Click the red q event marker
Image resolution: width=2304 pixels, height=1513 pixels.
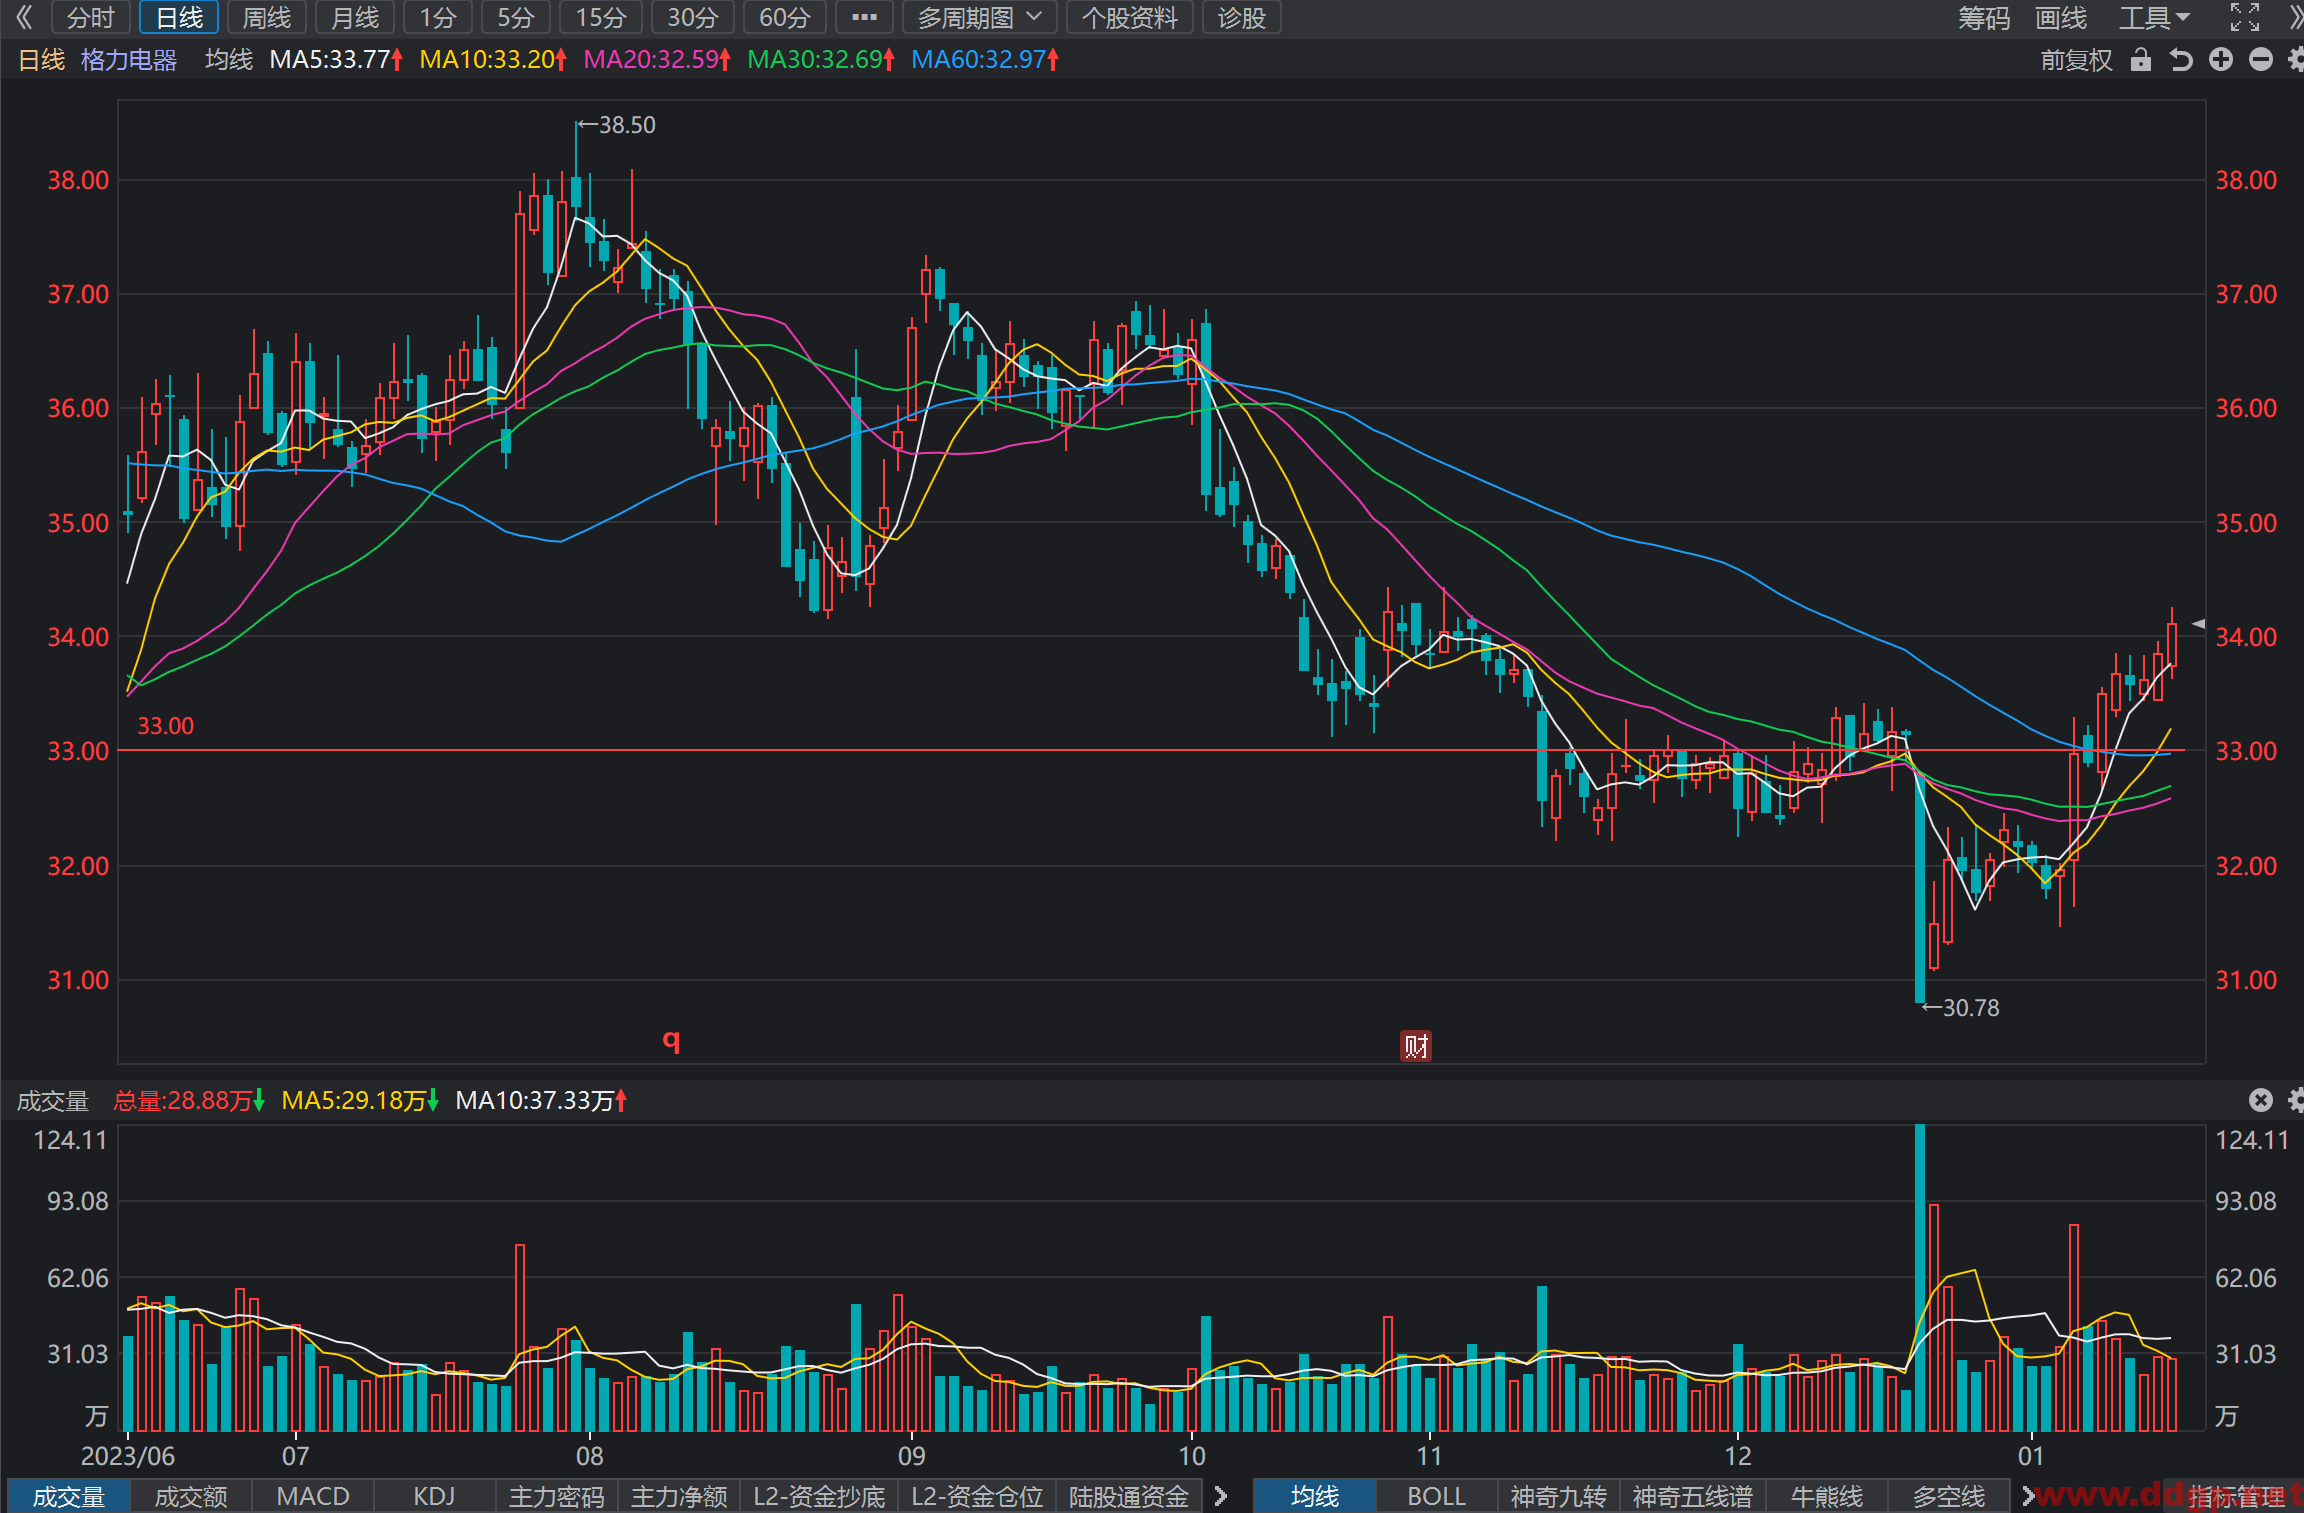(671, 1040)
